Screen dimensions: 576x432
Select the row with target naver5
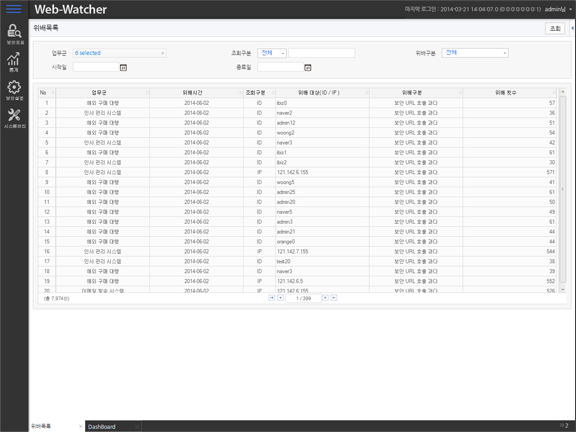coord(297,212)
